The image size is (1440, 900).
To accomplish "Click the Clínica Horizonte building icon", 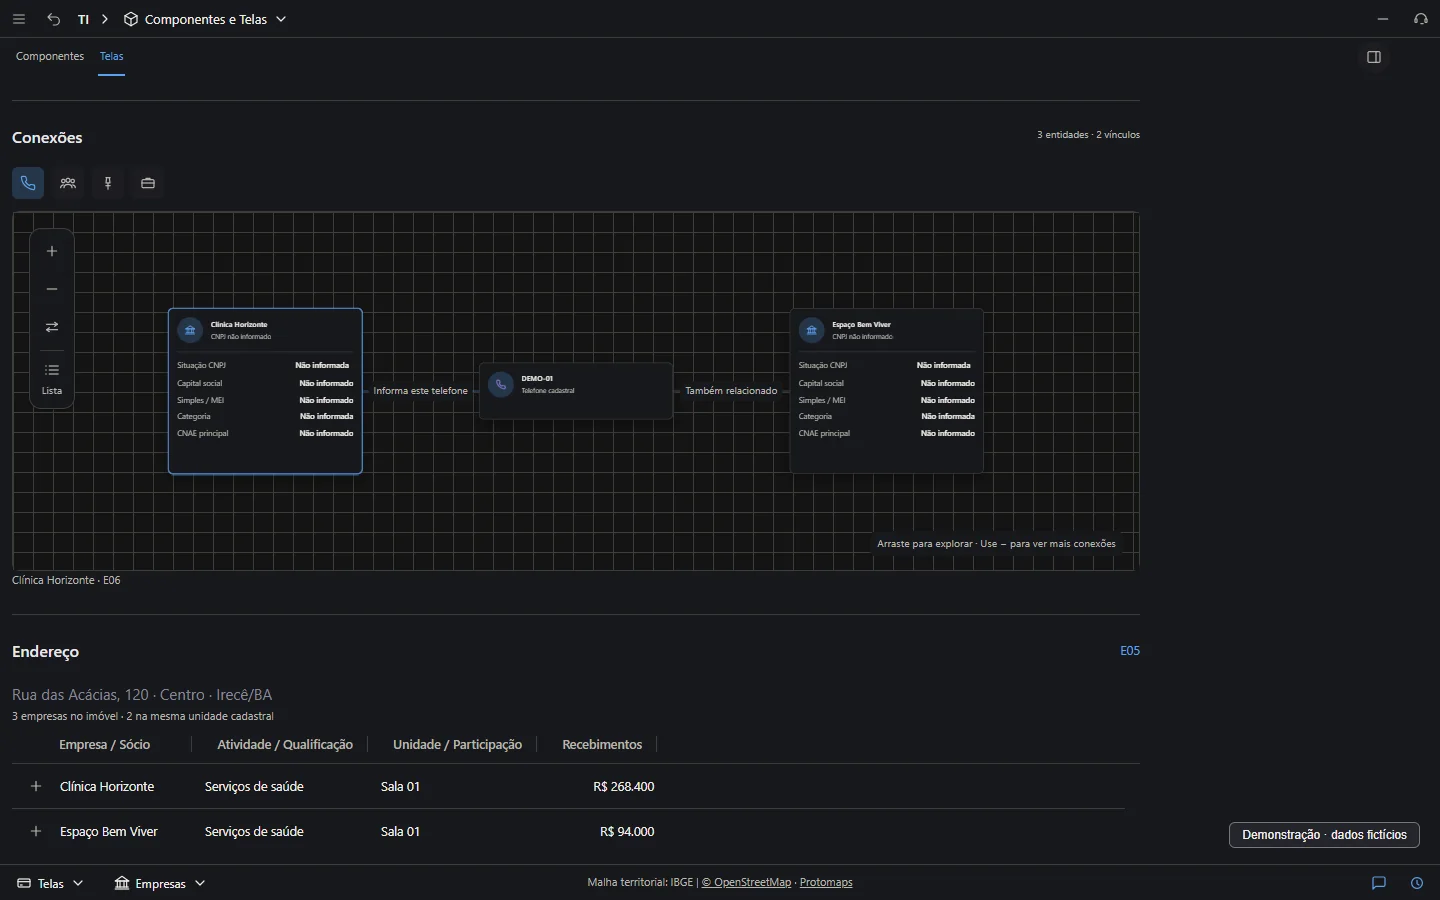I will tap(190, 330).
